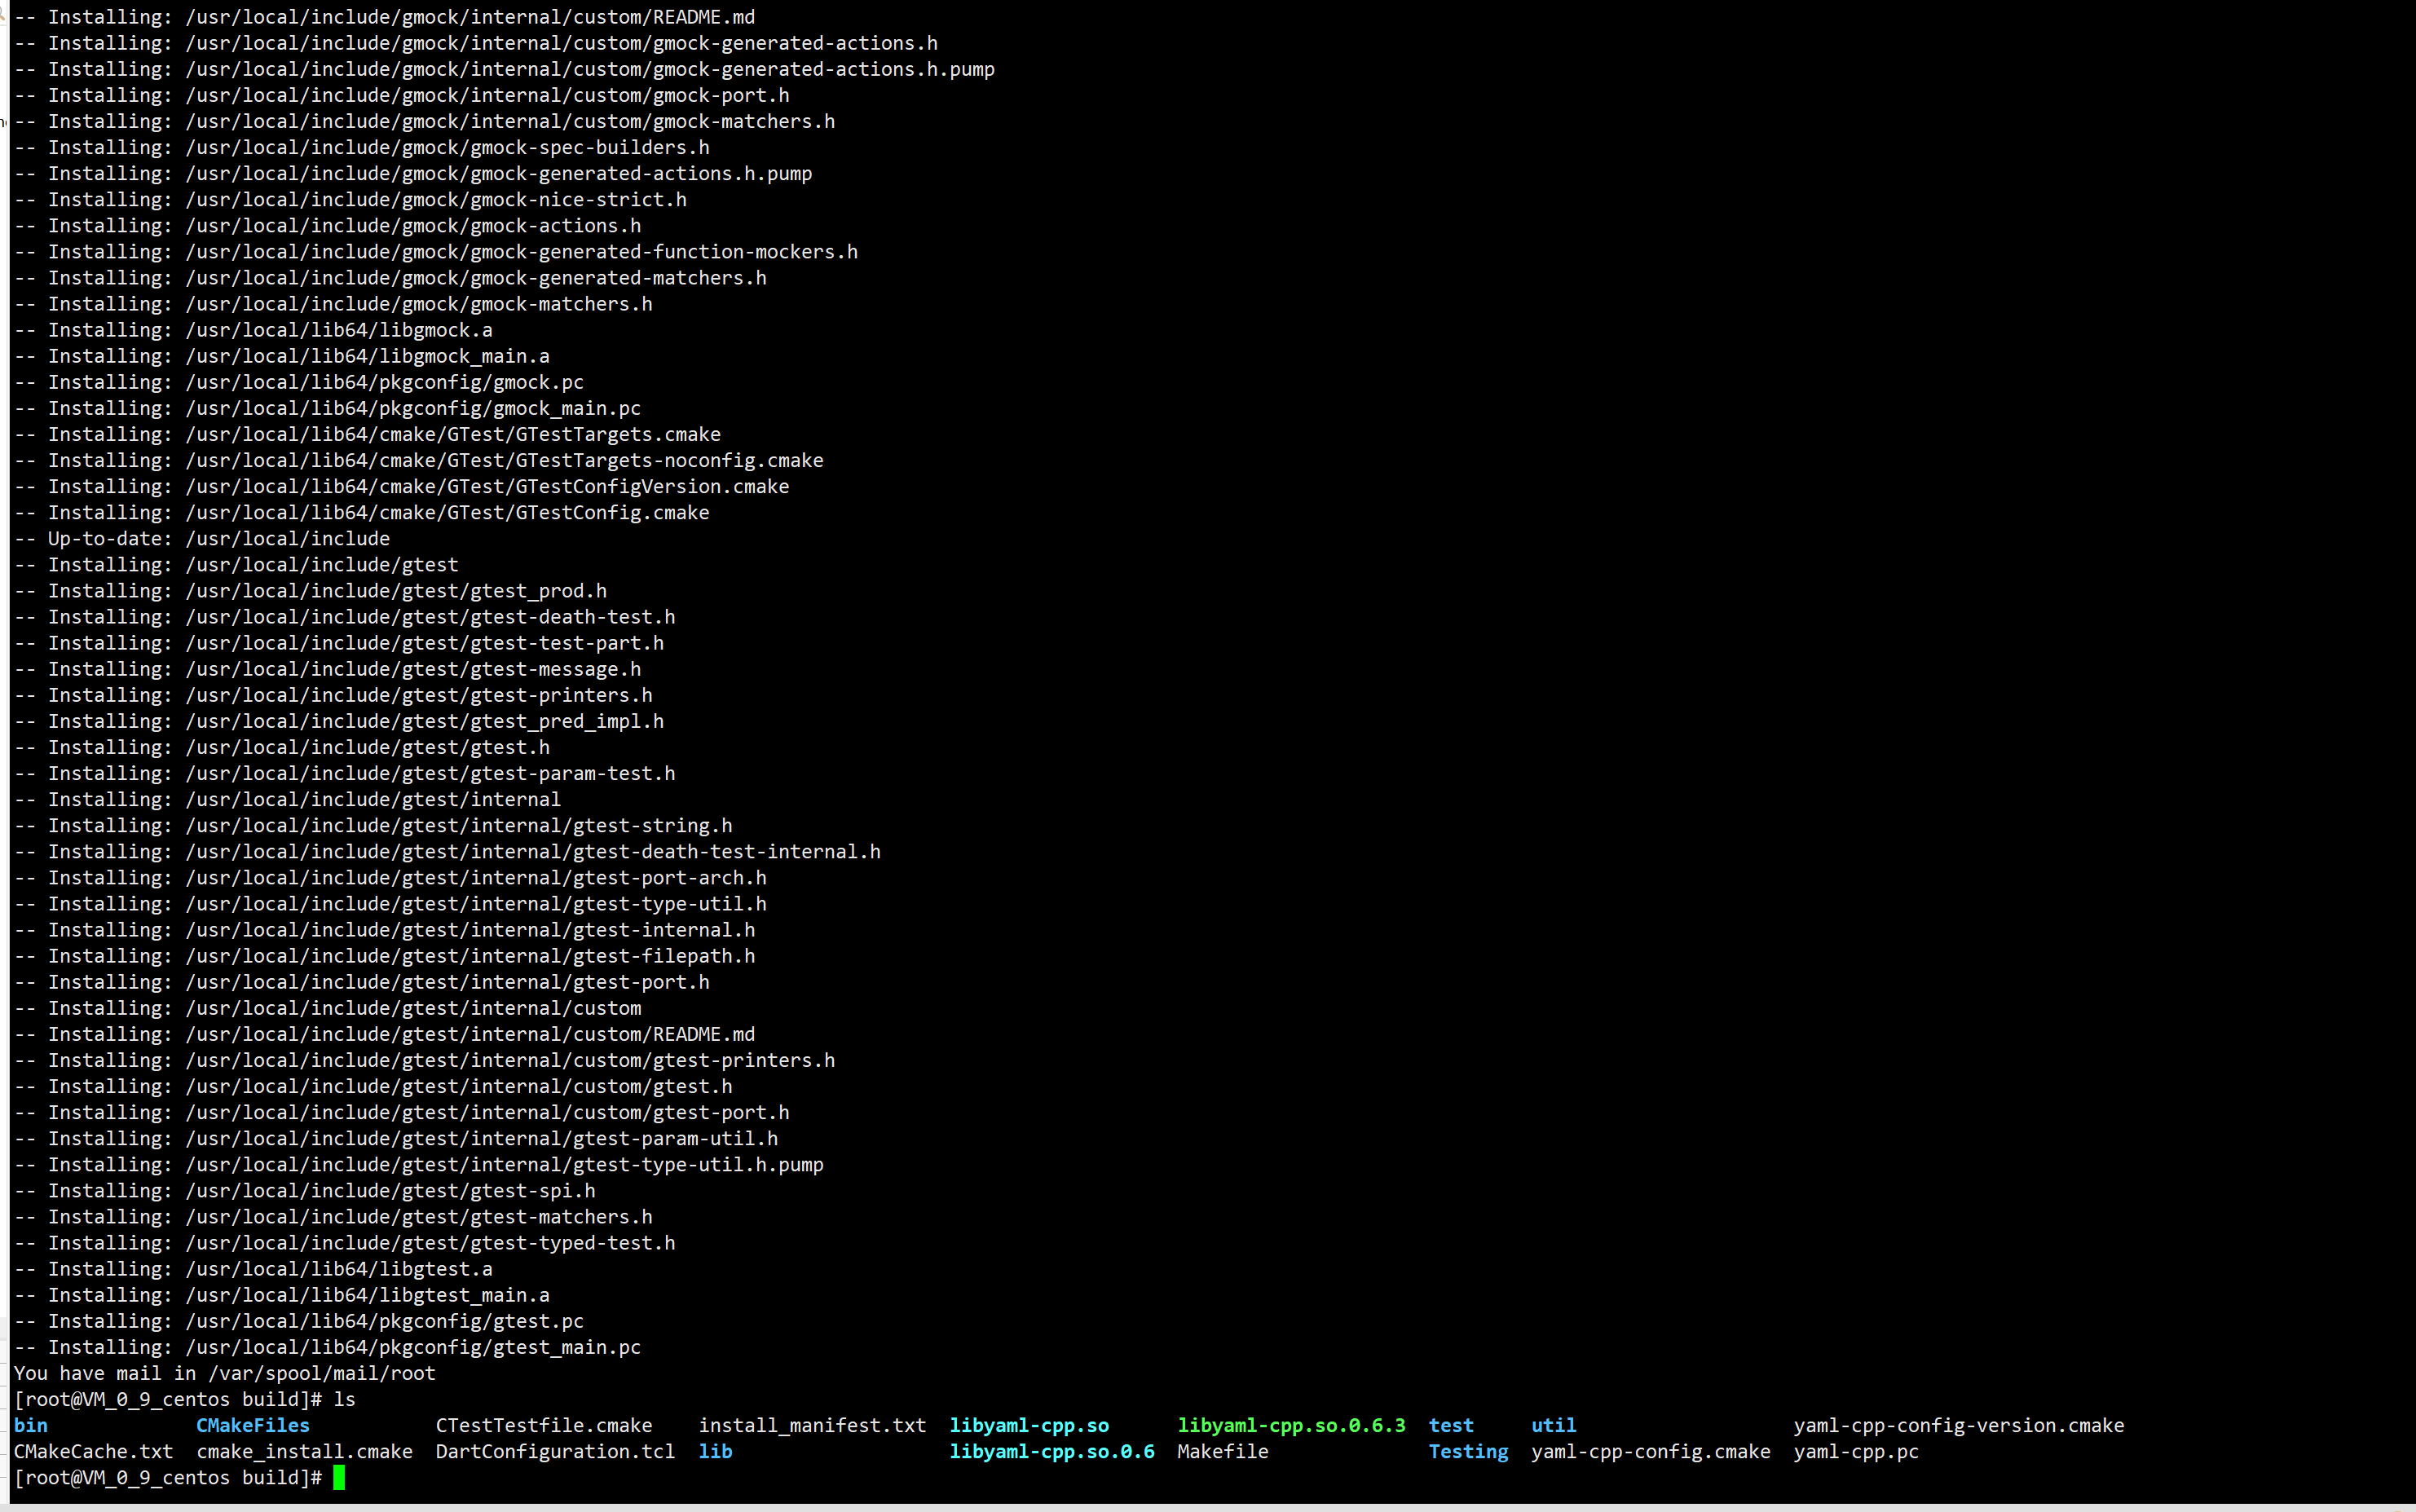Screen dimensions: 2416x1512
Task: Click the install_manifest.txt filename
Action: tap(812, 1425)
